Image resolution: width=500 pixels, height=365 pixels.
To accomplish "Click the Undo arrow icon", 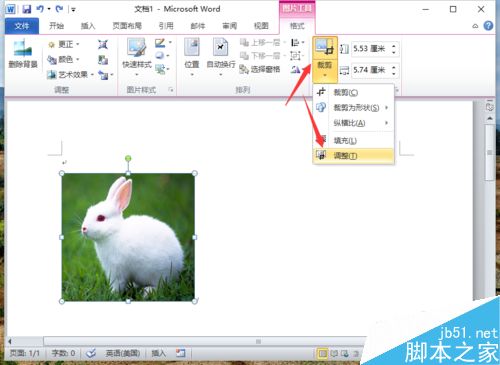I will [x=40, y=9].
